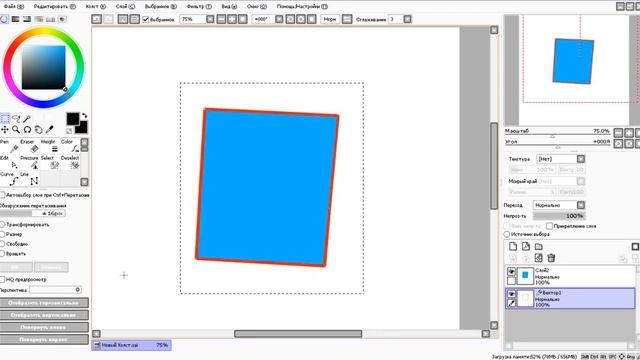
Task: Enable auto layer select on Ctrl+drag checkbox
Action: point(2,195)
